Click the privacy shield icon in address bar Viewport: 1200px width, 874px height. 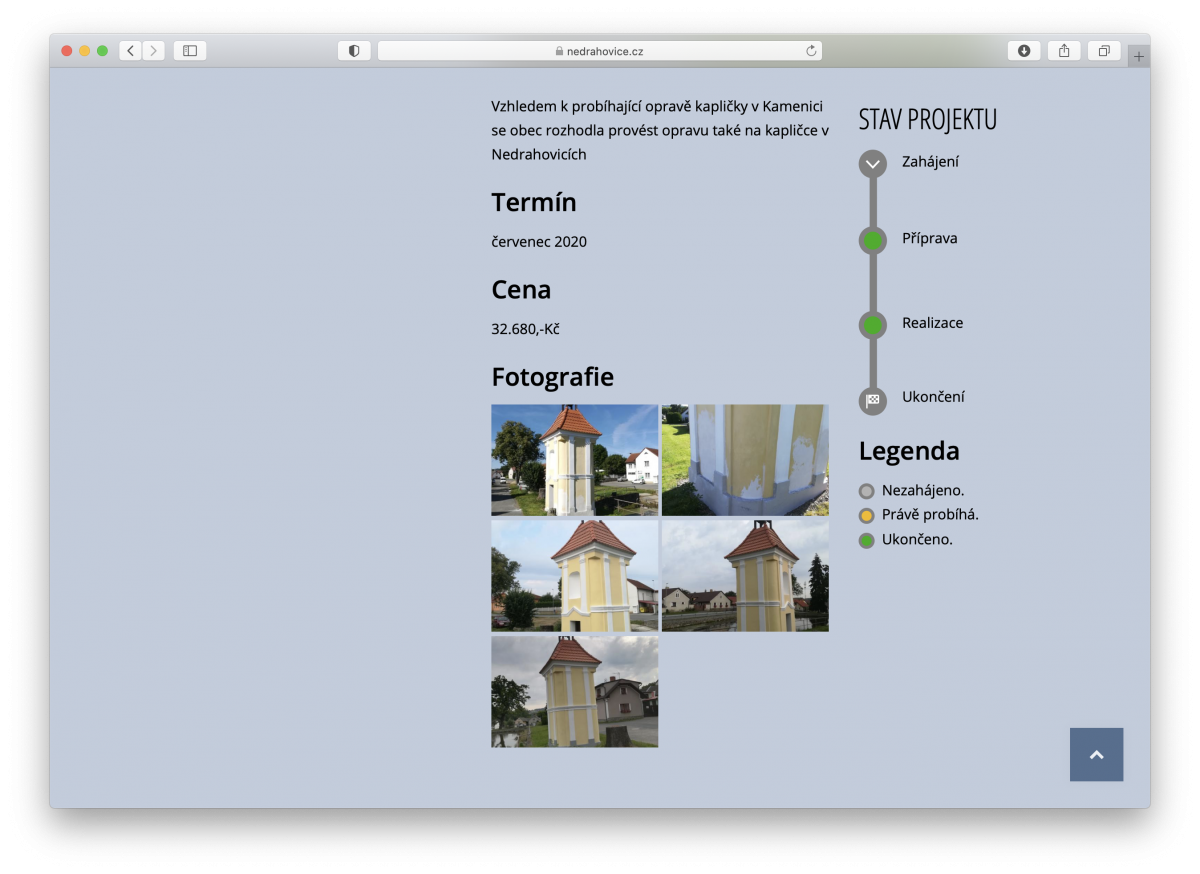tap(354, 50)
